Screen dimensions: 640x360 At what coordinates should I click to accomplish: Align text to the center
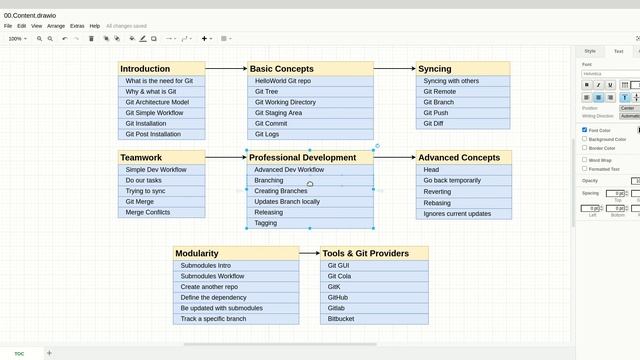coord(598,98)
